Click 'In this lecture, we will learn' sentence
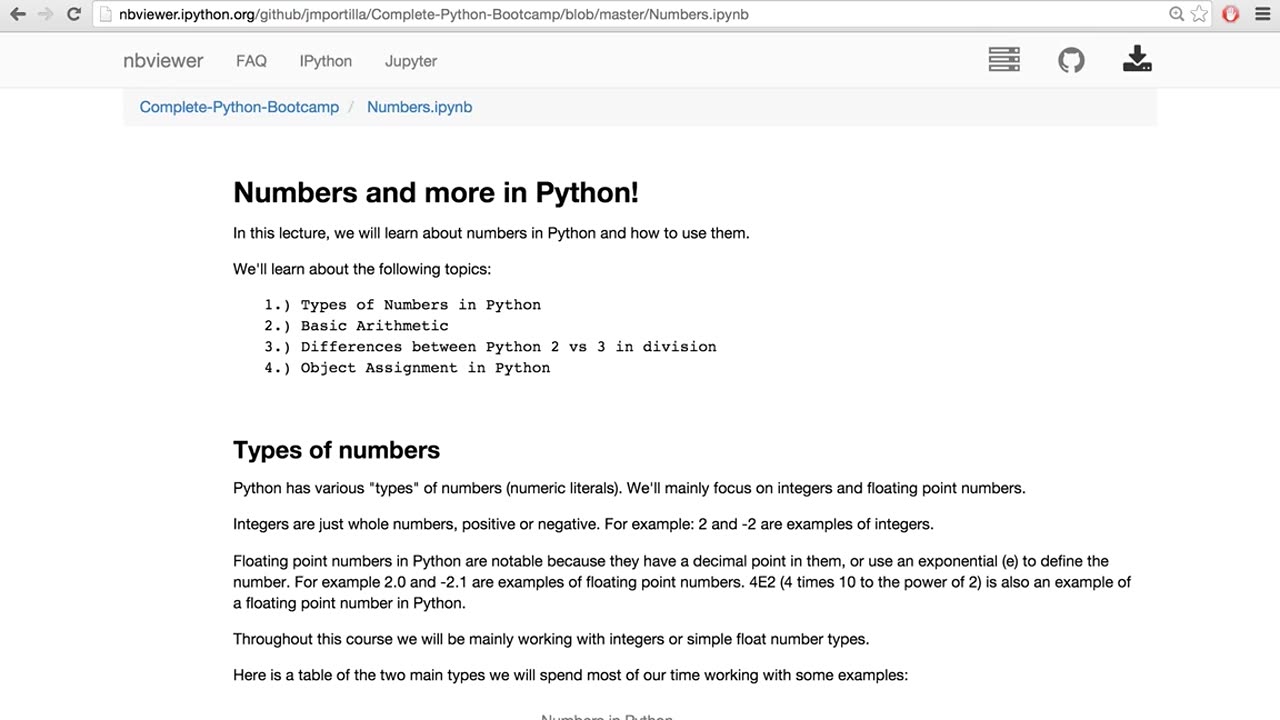The width and height of the screenshot is (1280, 720). 491,233
